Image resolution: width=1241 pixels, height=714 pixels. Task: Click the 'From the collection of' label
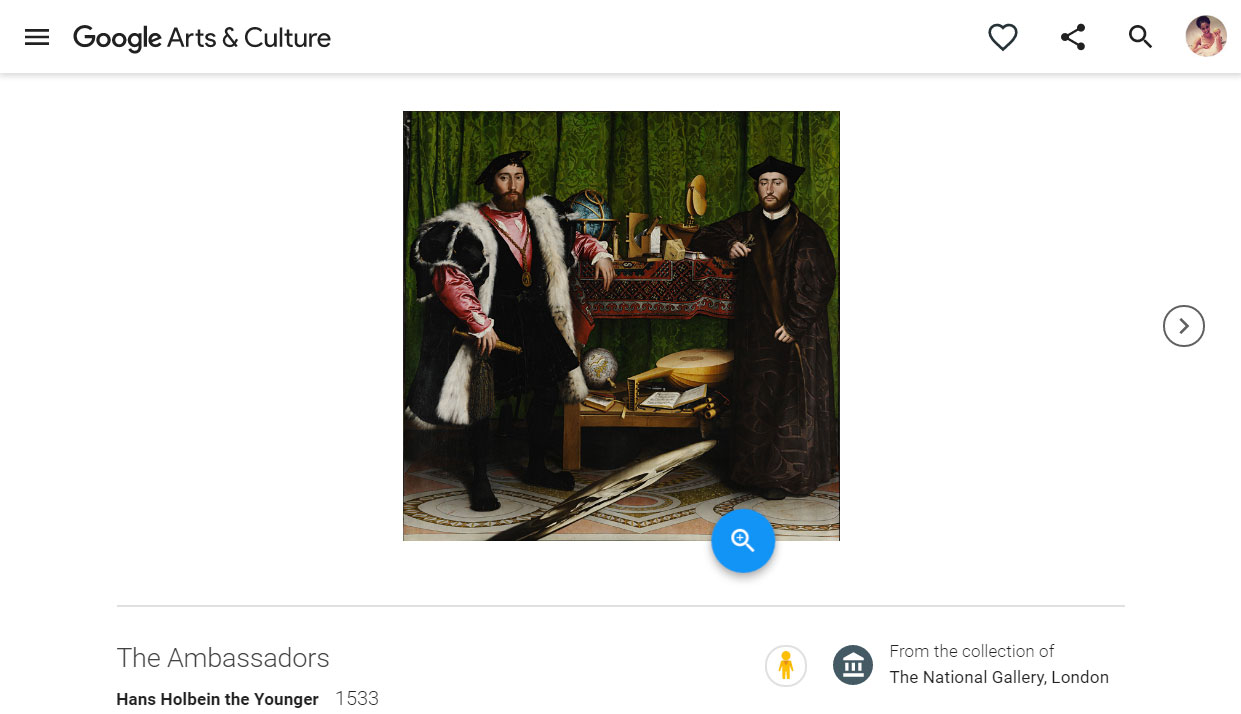[972, 651]
